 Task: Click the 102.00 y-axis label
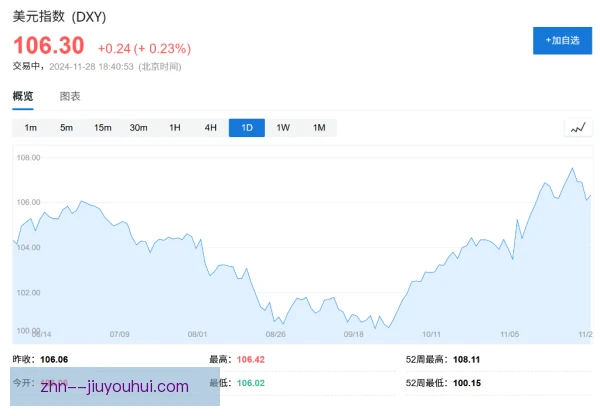[x=28, y=292]
